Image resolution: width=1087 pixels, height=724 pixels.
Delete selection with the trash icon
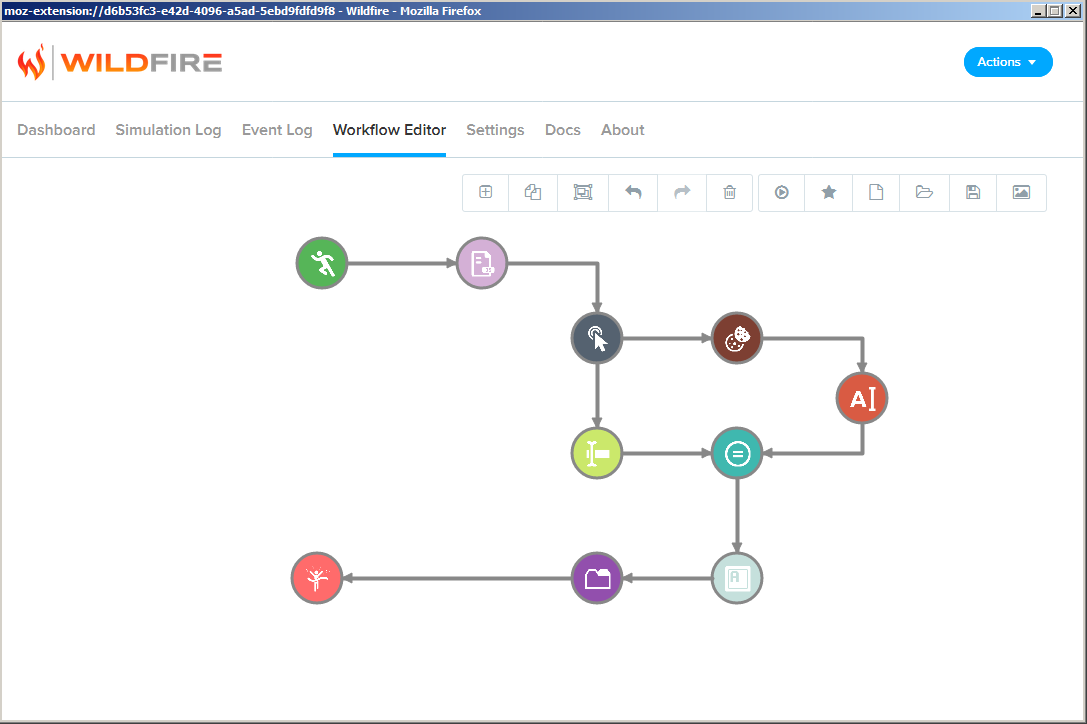click(x=730, y=193)
